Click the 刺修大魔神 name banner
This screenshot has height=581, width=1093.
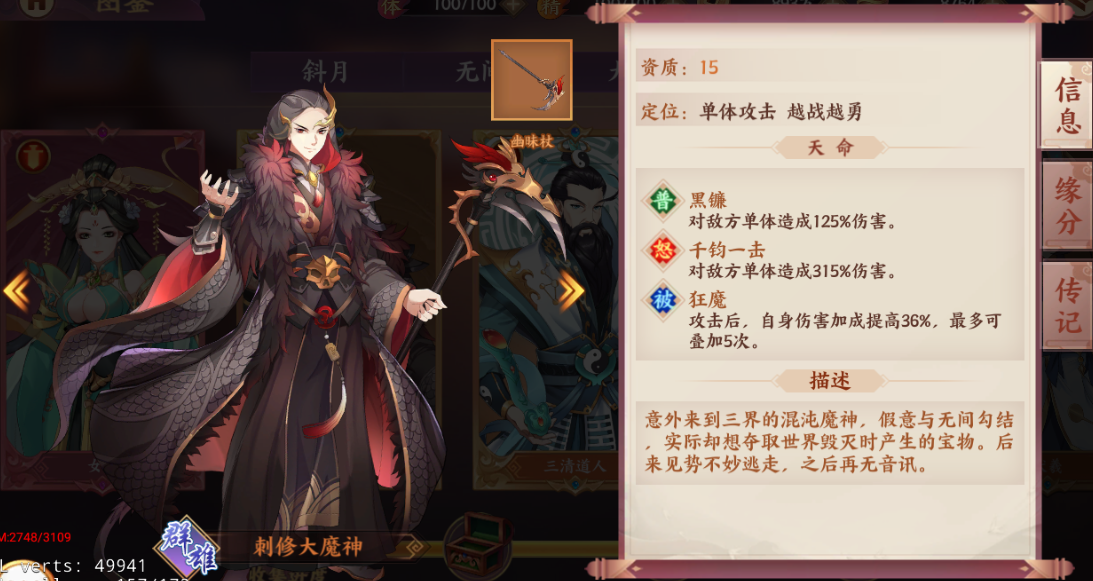[x=307, y=547]
